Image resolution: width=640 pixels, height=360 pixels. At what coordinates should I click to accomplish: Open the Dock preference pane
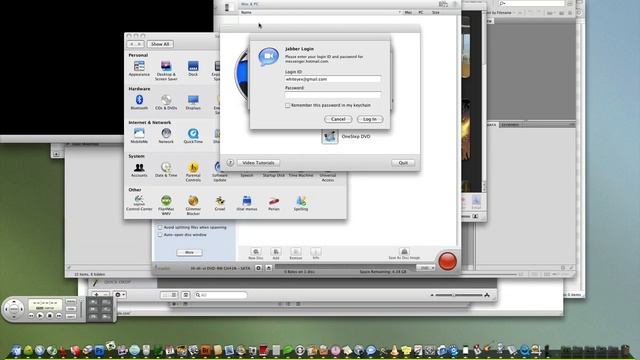coord(193,68)
